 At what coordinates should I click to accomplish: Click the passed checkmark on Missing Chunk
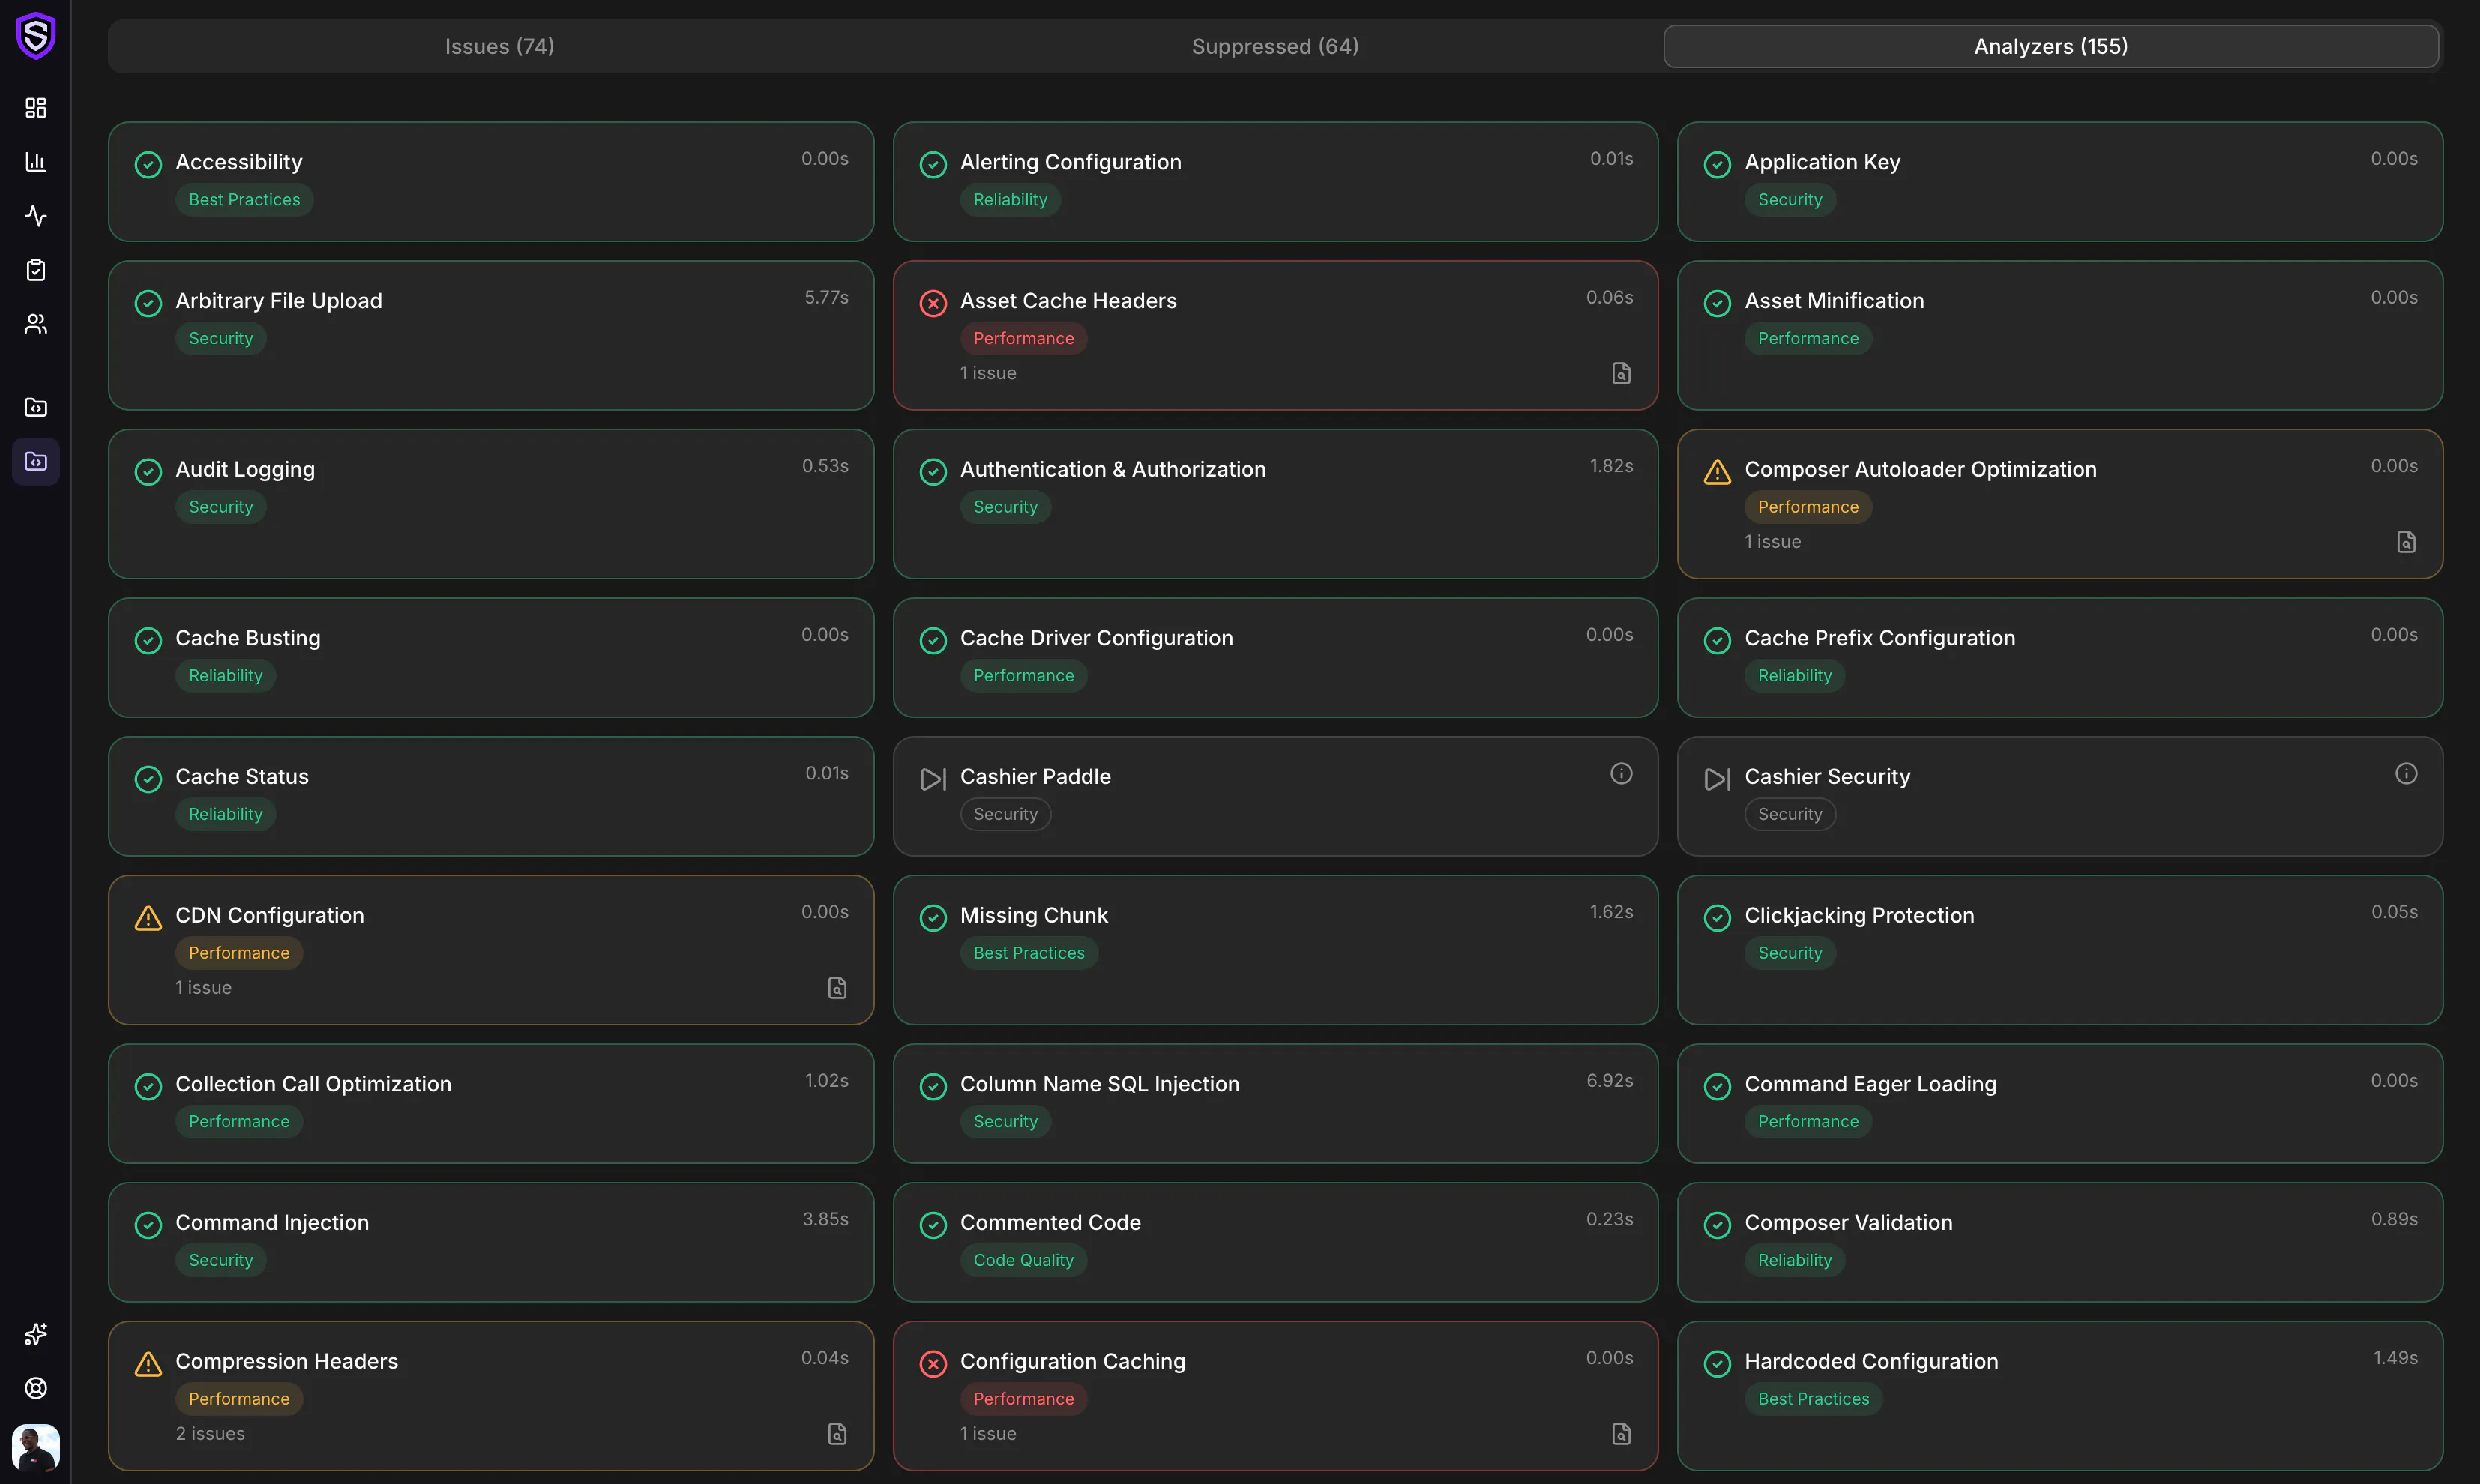coord(932,918)
